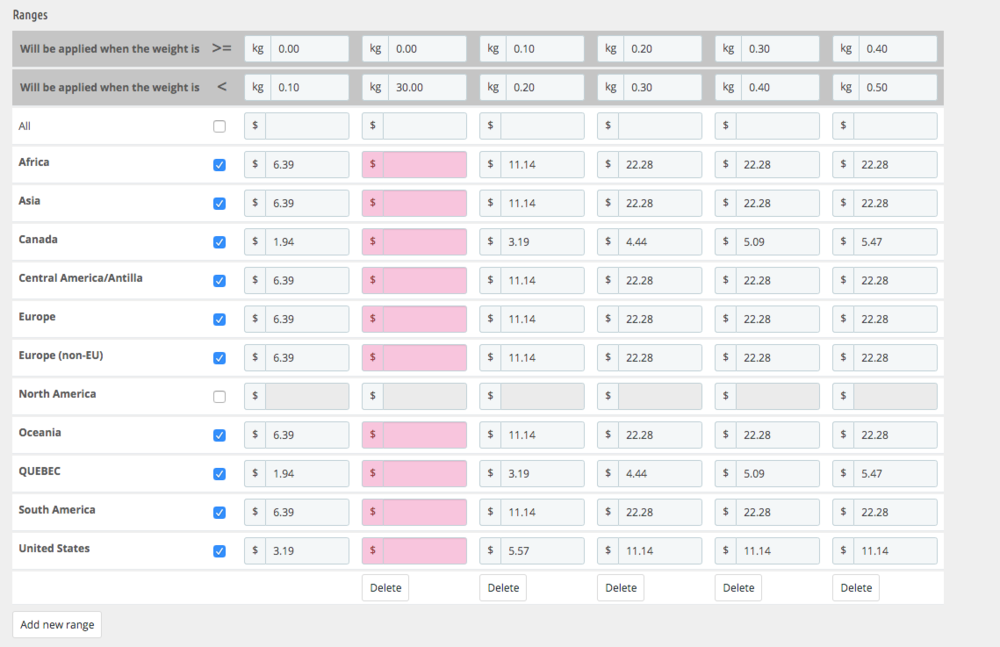This screenshot has width=1000, height=647.
Task: Uncheck the Canada zone checkbox
Action: point(220,242)
